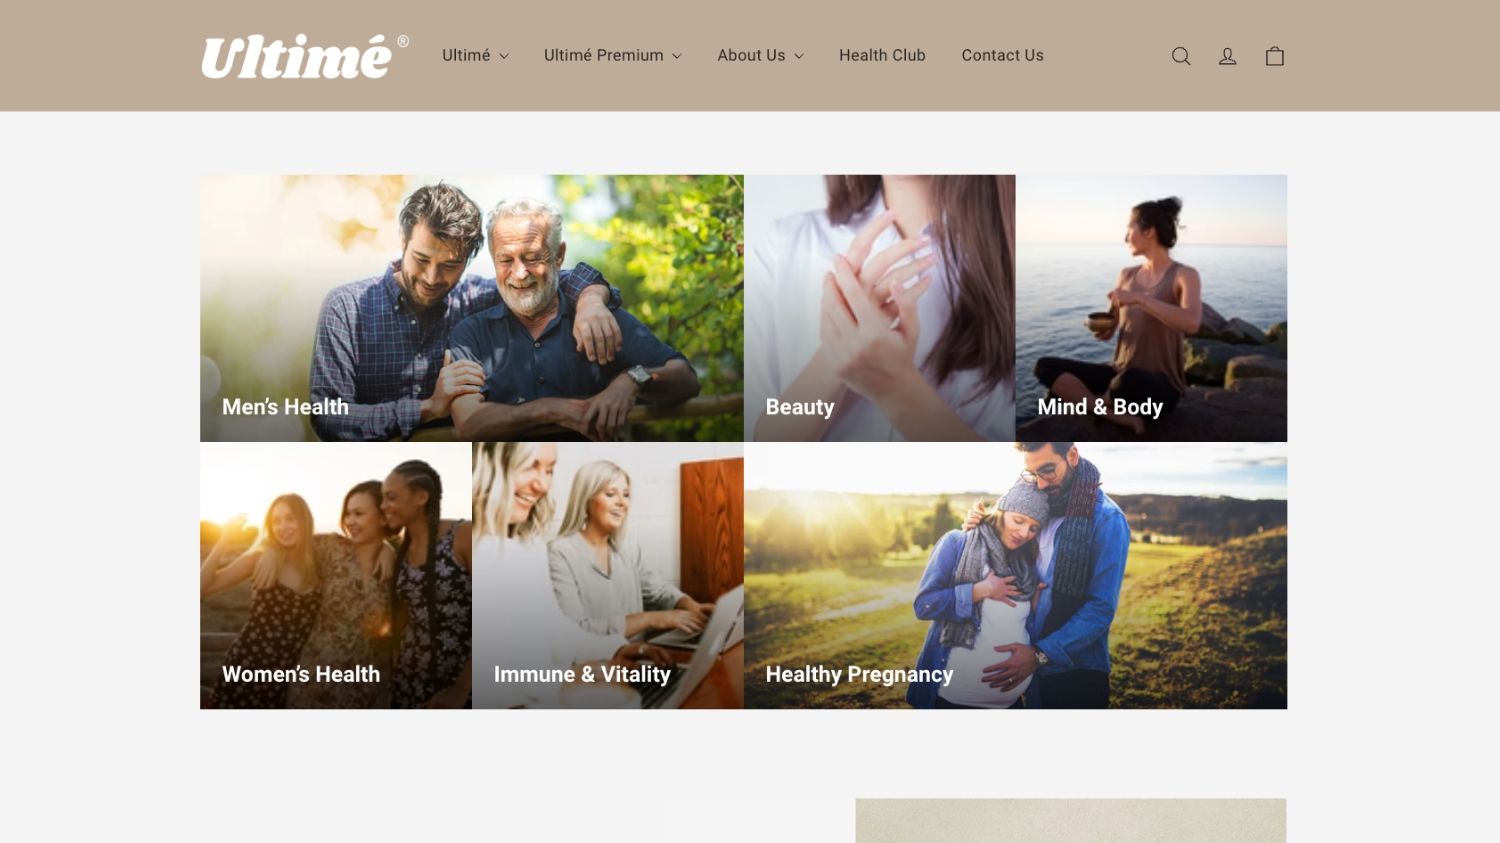1500x843 pixels.
Task: Open the Mind & Body category tile
Action: pyautogui.click(x=1151, y=308)
